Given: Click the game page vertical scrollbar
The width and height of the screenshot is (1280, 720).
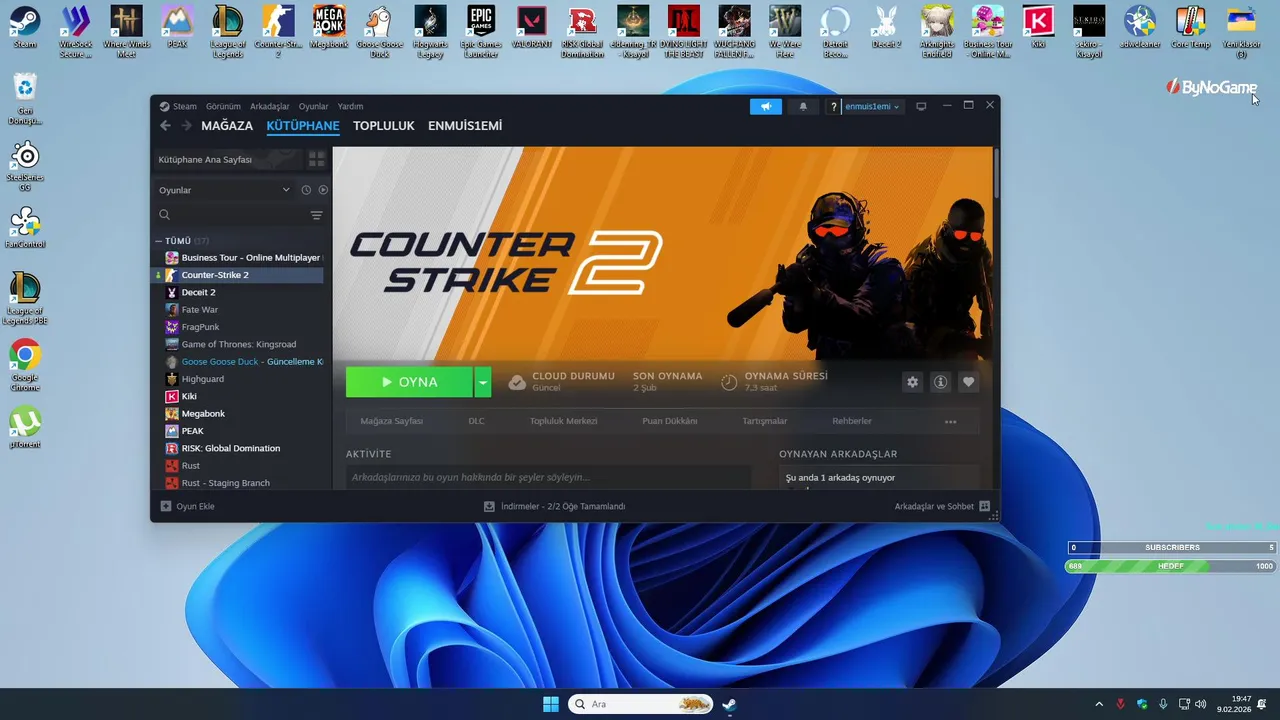Looking at the screenshot, I should [x=996, y=174].
